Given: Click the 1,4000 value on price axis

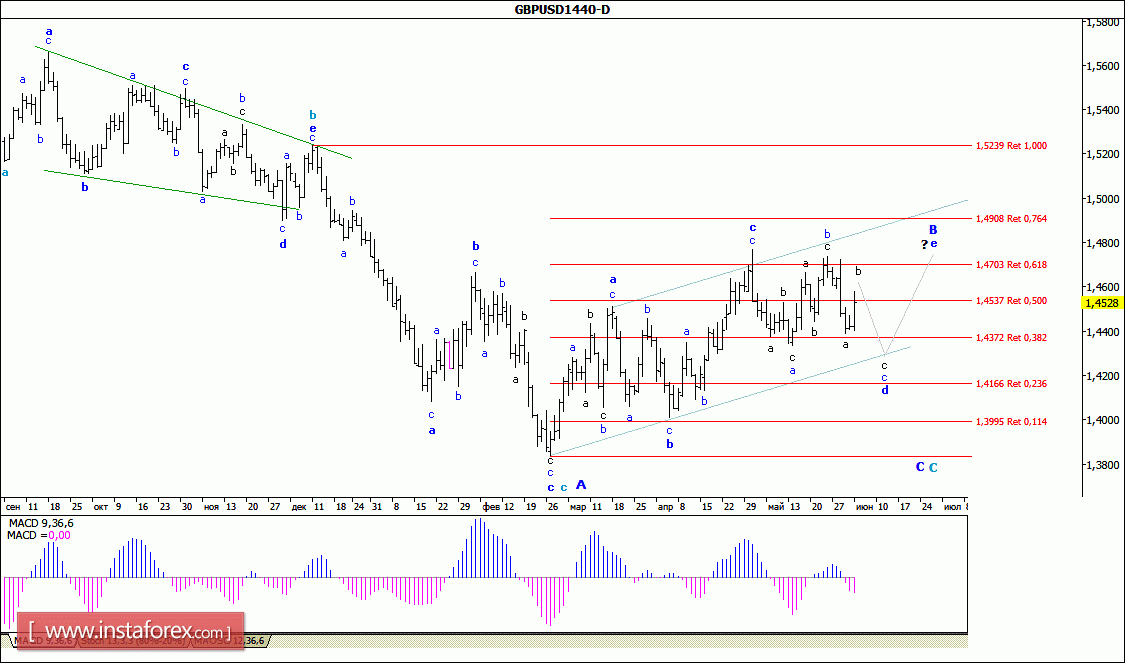Looking at the screenshot, I should click(1104, 420).
